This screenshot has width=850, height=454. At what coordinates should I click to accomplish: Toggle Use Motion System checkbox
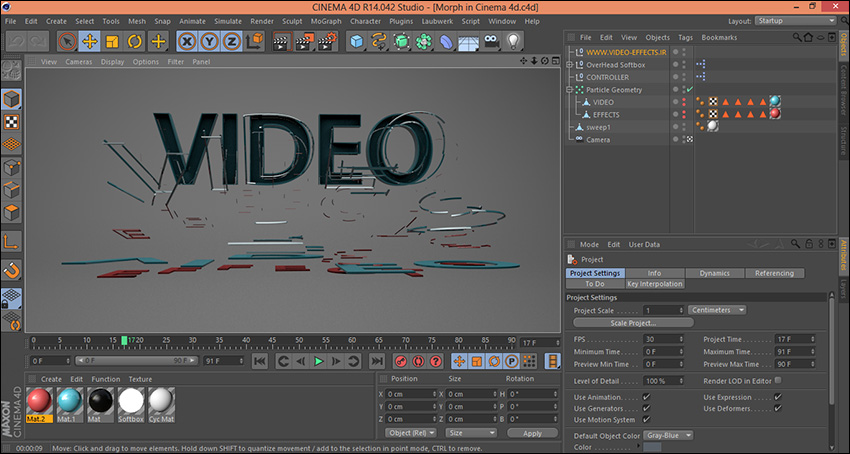pos(646,419)
